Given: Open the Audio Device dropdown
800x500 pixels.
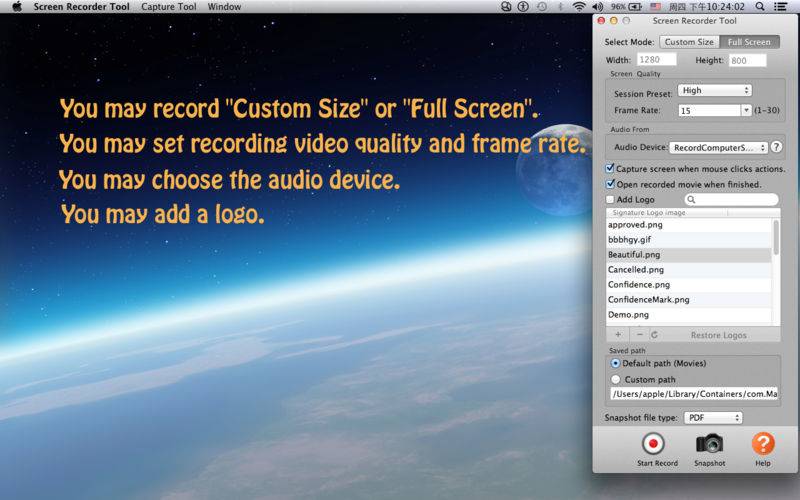Looking at the screenshot, I should click(718, 147).
